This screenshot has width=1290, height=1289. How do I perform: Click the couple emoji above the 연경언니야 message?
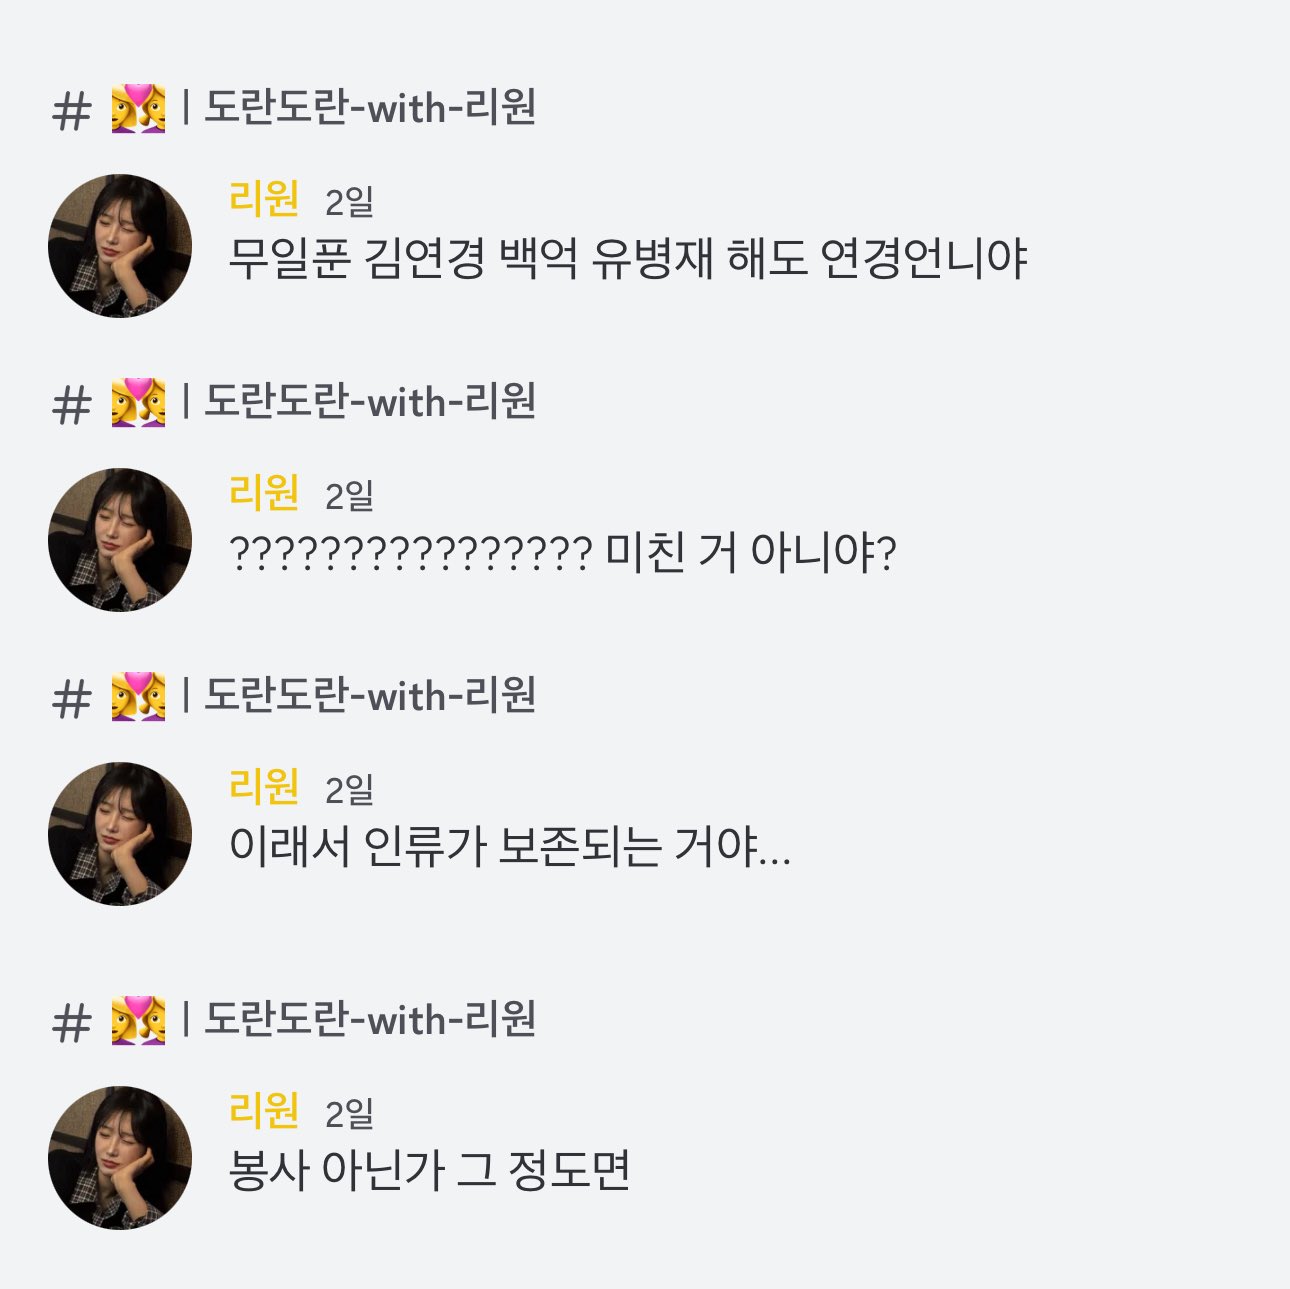(x=138, y=109)
